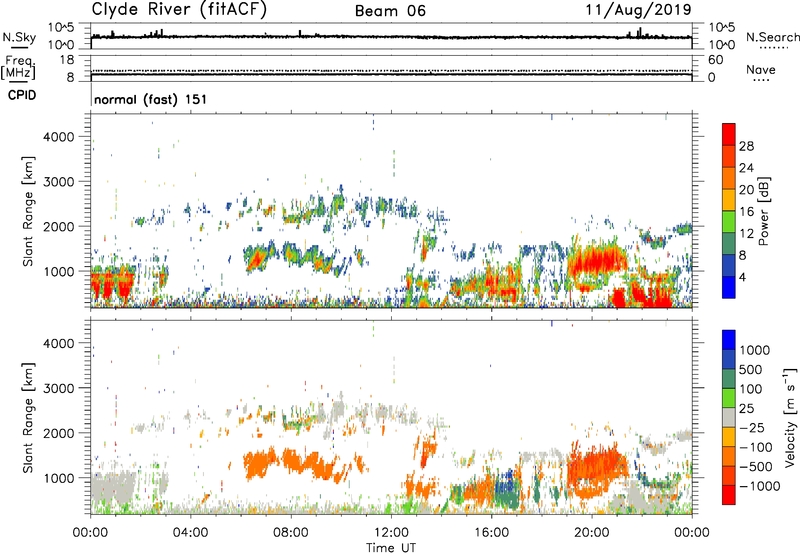Click the "3000" tick of the velocity panel
This screenshot has width=800, height=554.
[59, 388]
